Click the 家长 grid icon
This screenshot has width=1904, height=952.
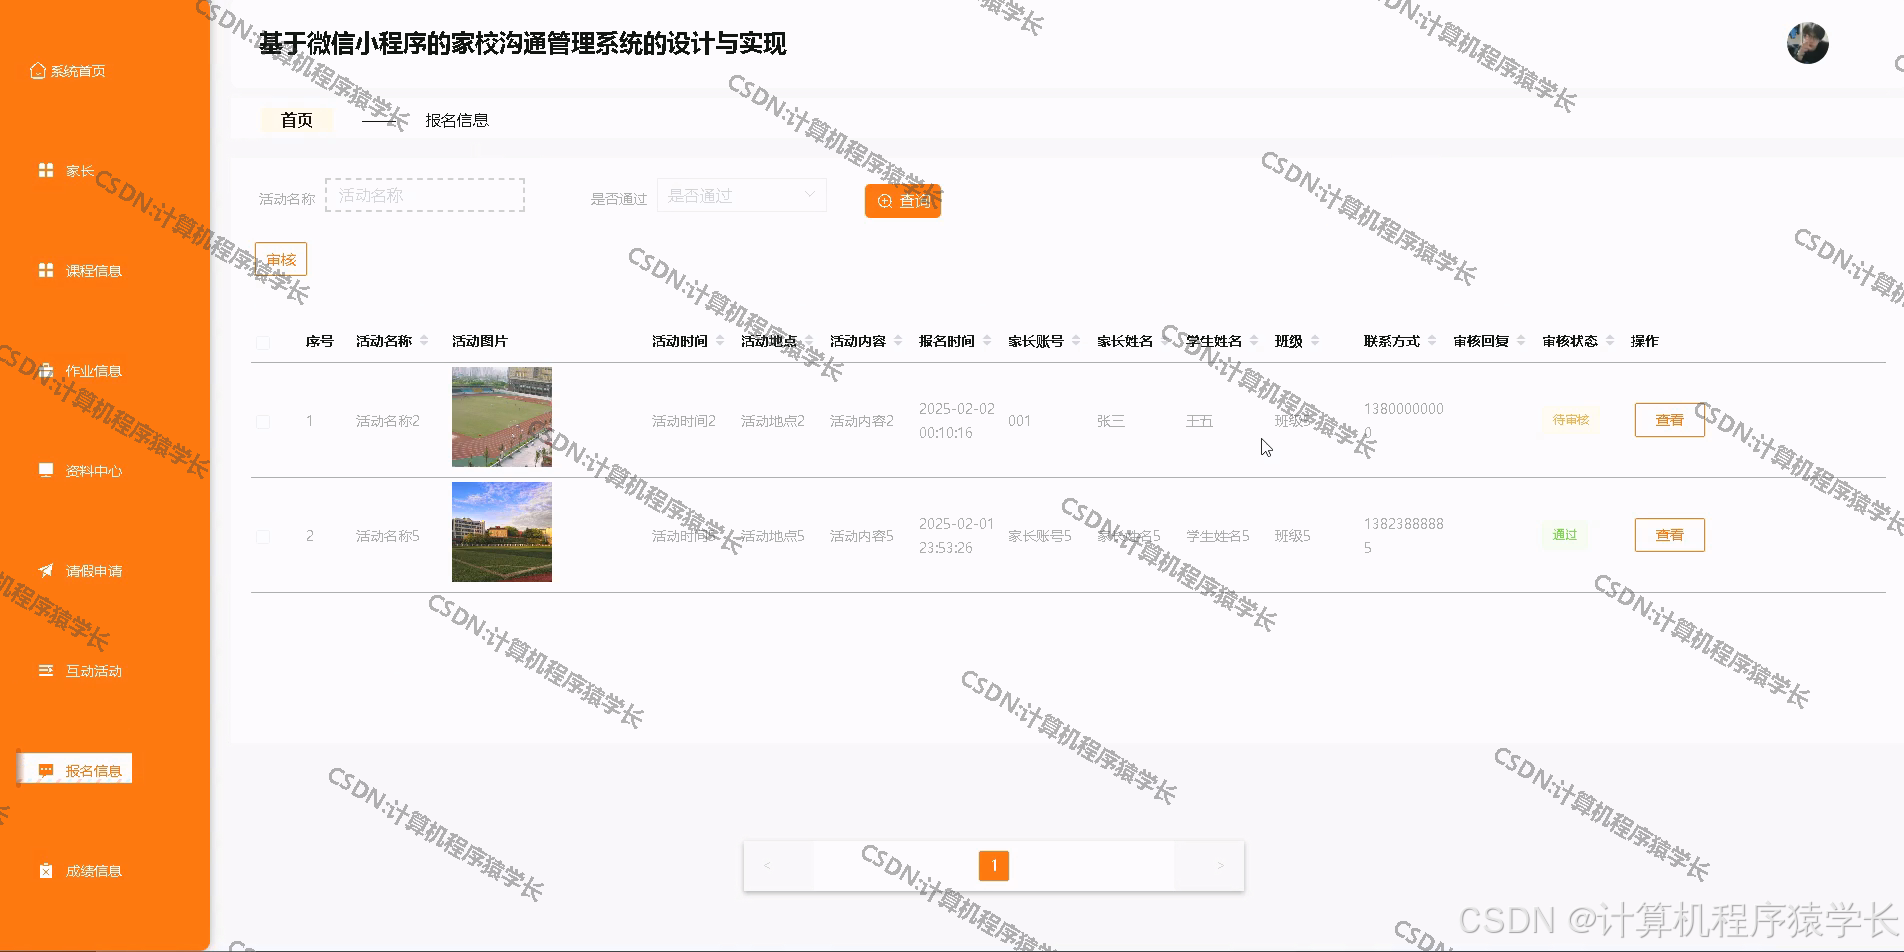point(46,171)
